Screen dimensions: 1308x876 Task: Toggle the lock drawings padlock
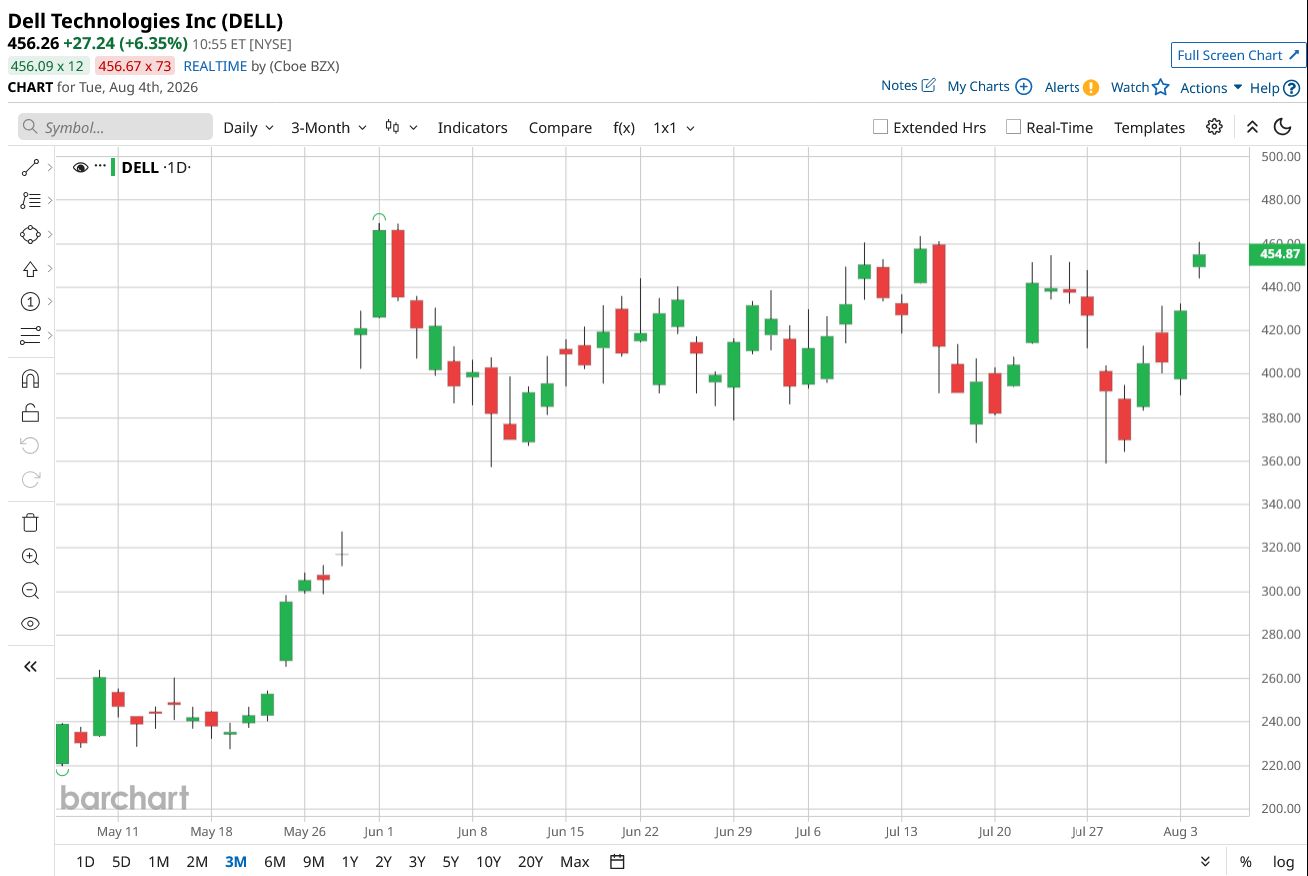pyautogui.click(x=30, y=412)
